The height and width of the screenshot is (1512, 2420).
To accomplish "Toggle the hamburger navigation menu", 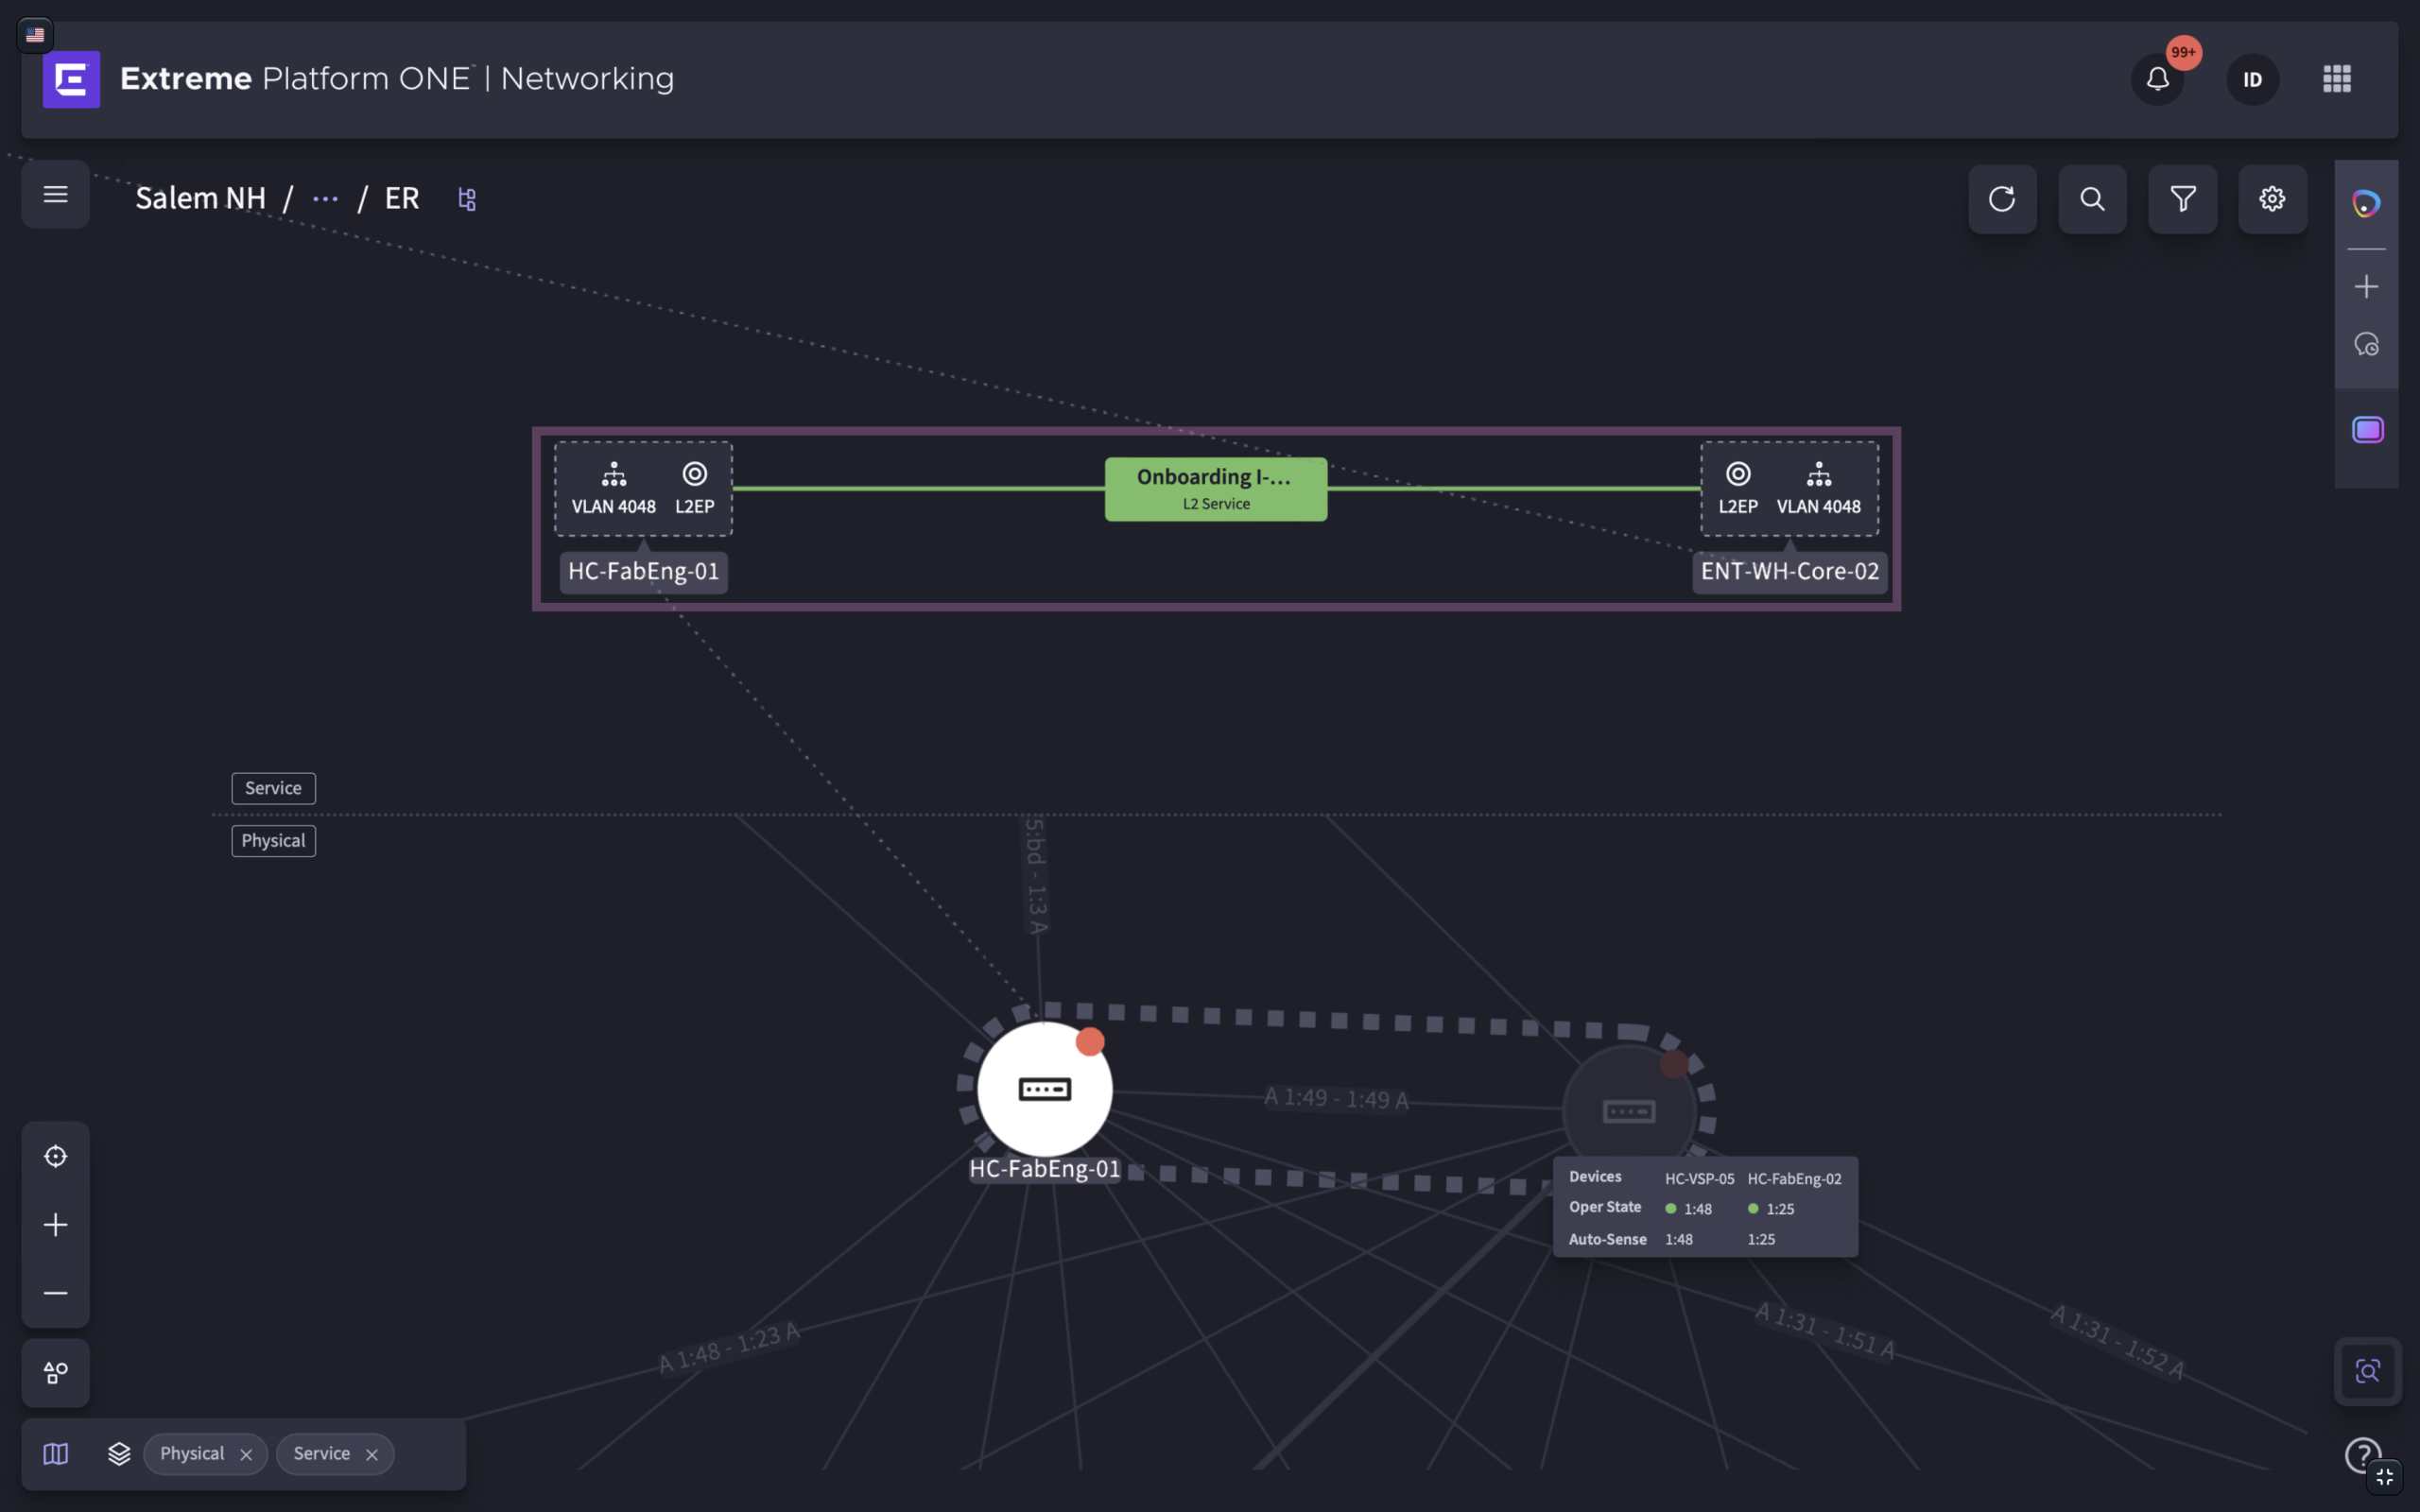I will pyautogui.click(x=56, y=194).
